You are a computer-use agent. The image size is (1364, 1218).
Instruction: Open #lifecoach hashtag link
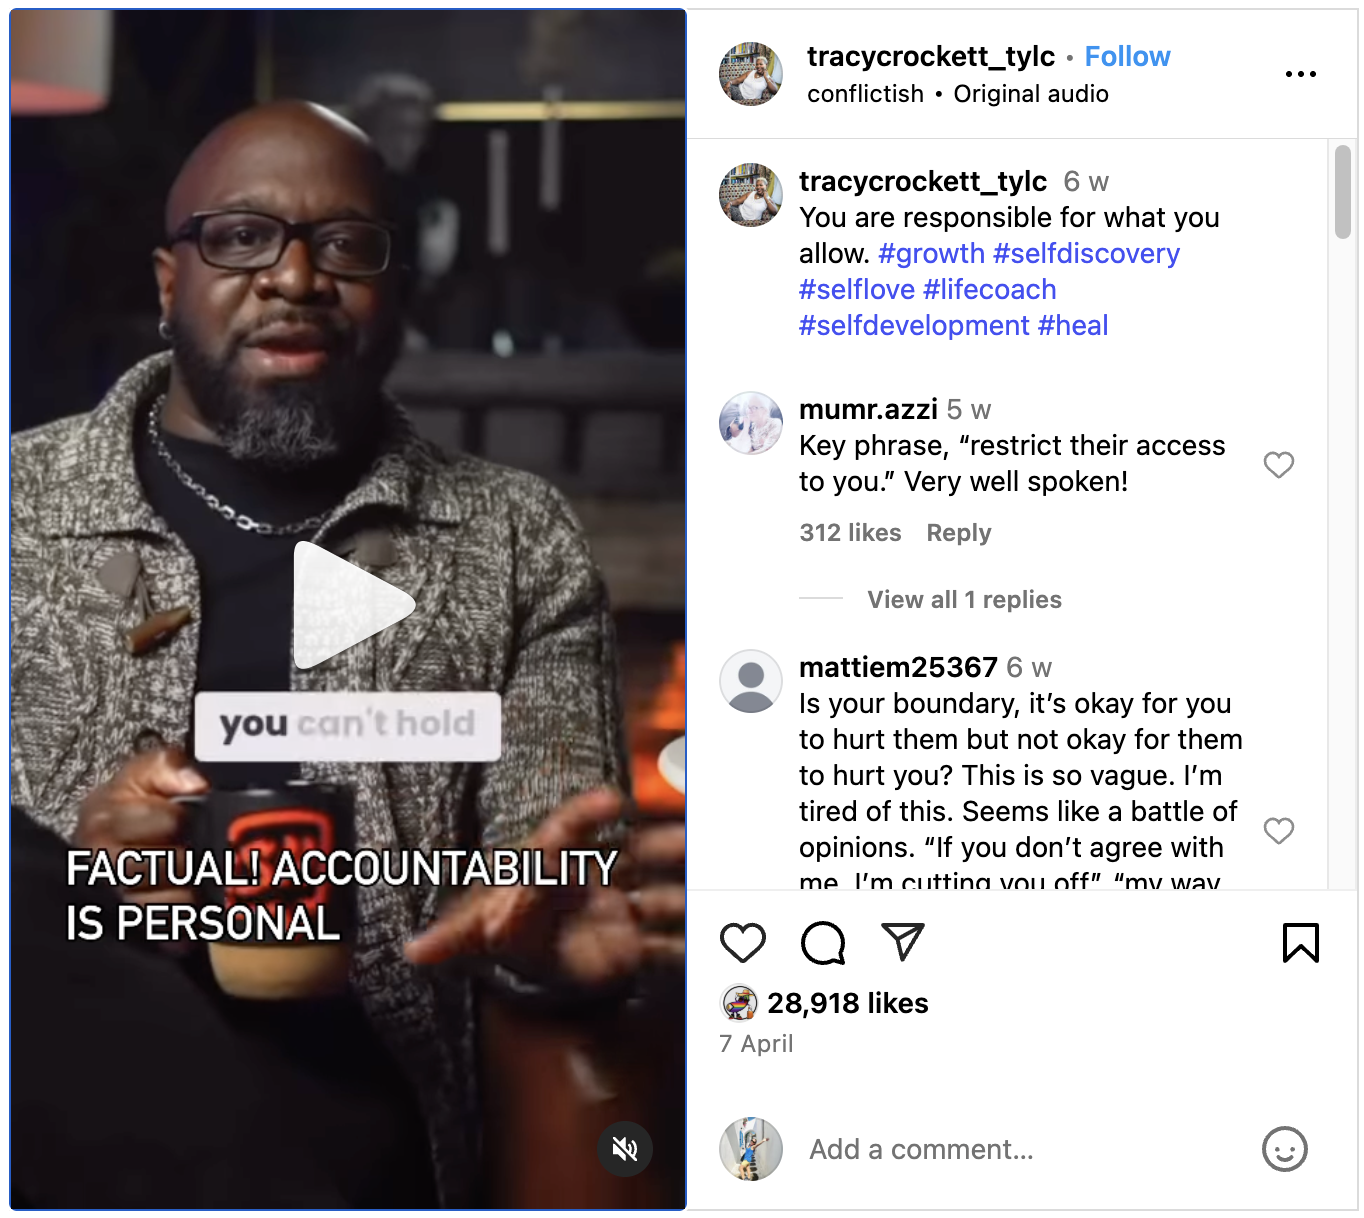coord(990,289)
